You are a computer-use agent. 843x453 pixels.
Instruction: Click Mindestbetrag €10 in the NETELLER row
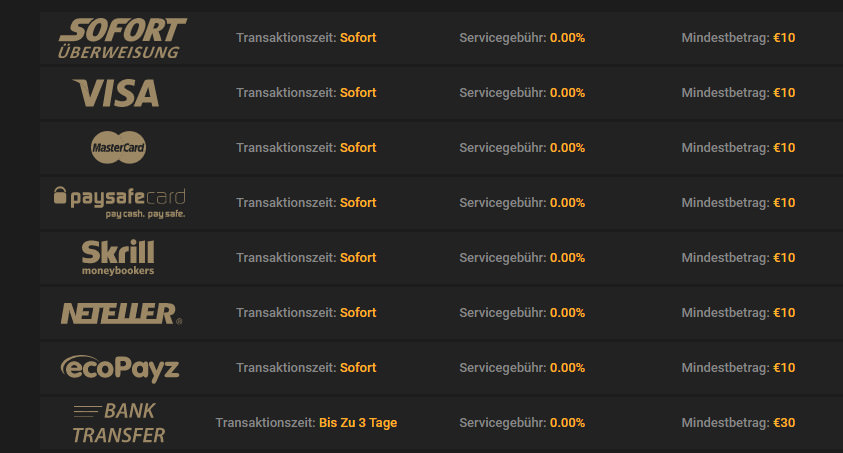738,313
